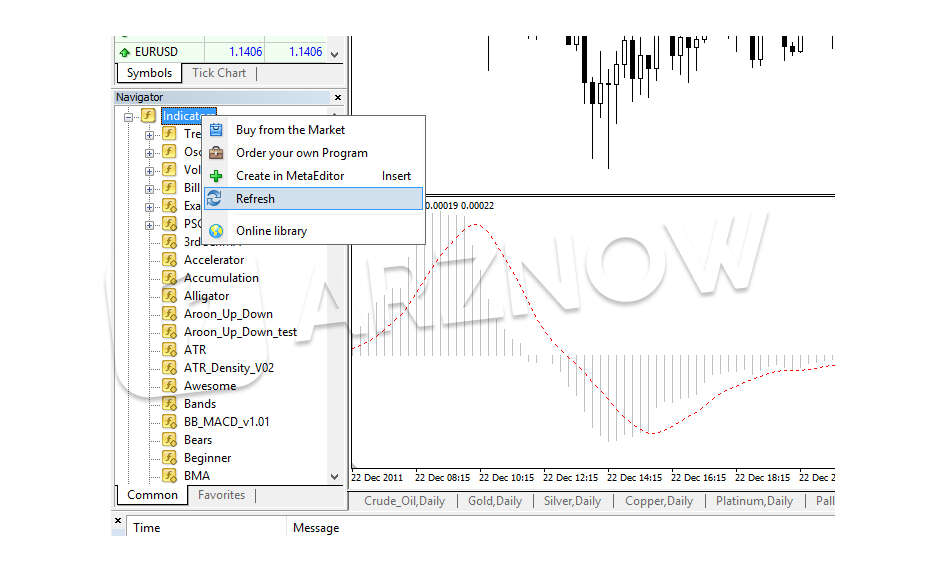
Task: Expand the Vol... folder node in Navigator
Action: [149, 171]
